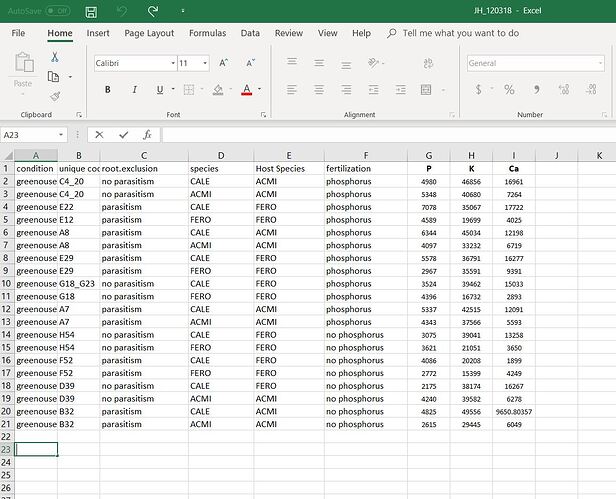Apply Comma Style format
Viewport: 616px width, 499px height.
(x=536, y=90)
